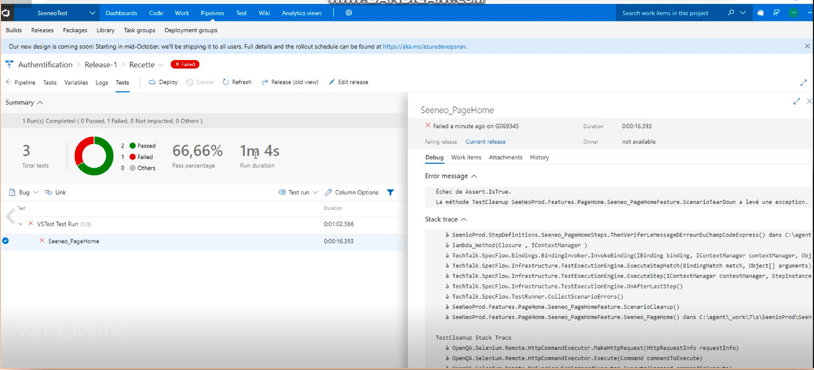
Task: Open the Work hub
Action: (182, 13)
